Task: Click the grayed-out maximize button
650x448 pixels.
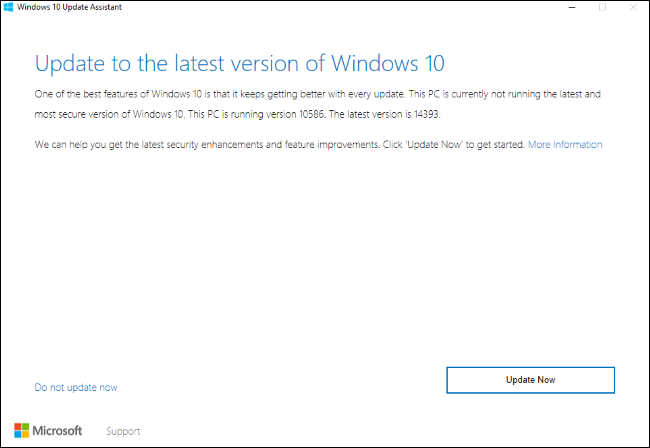Action: (x=602, y=7)
